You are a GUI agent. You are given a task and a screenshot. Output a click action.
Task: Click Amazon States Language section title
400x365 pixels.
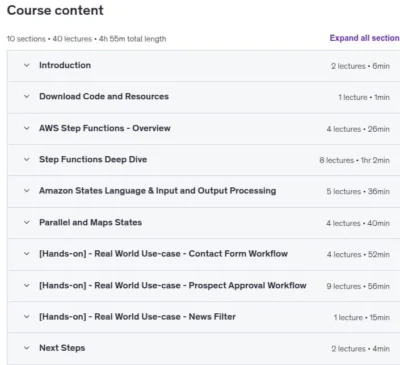pyautogui.click(x=158, y=191)
